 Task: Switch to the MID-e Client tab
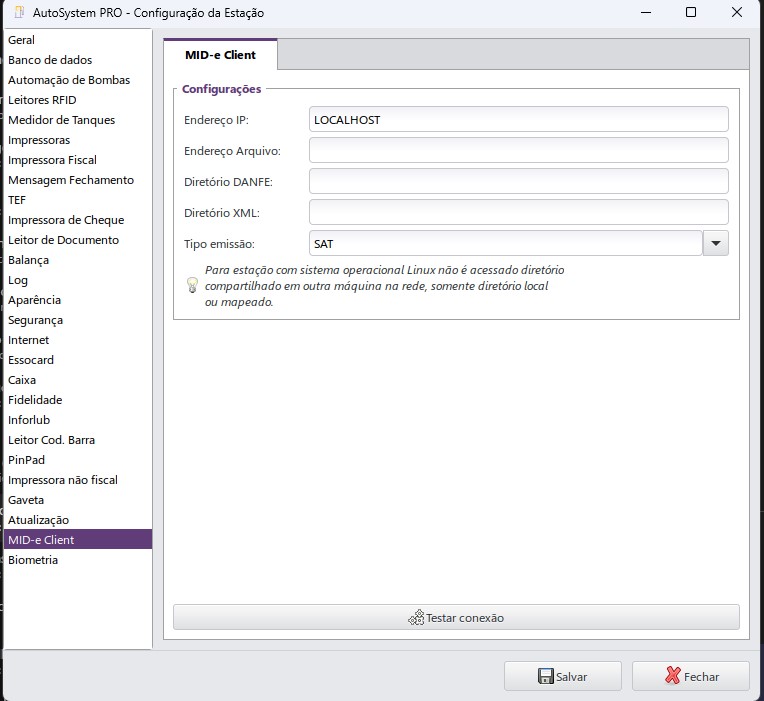(220, 55)
